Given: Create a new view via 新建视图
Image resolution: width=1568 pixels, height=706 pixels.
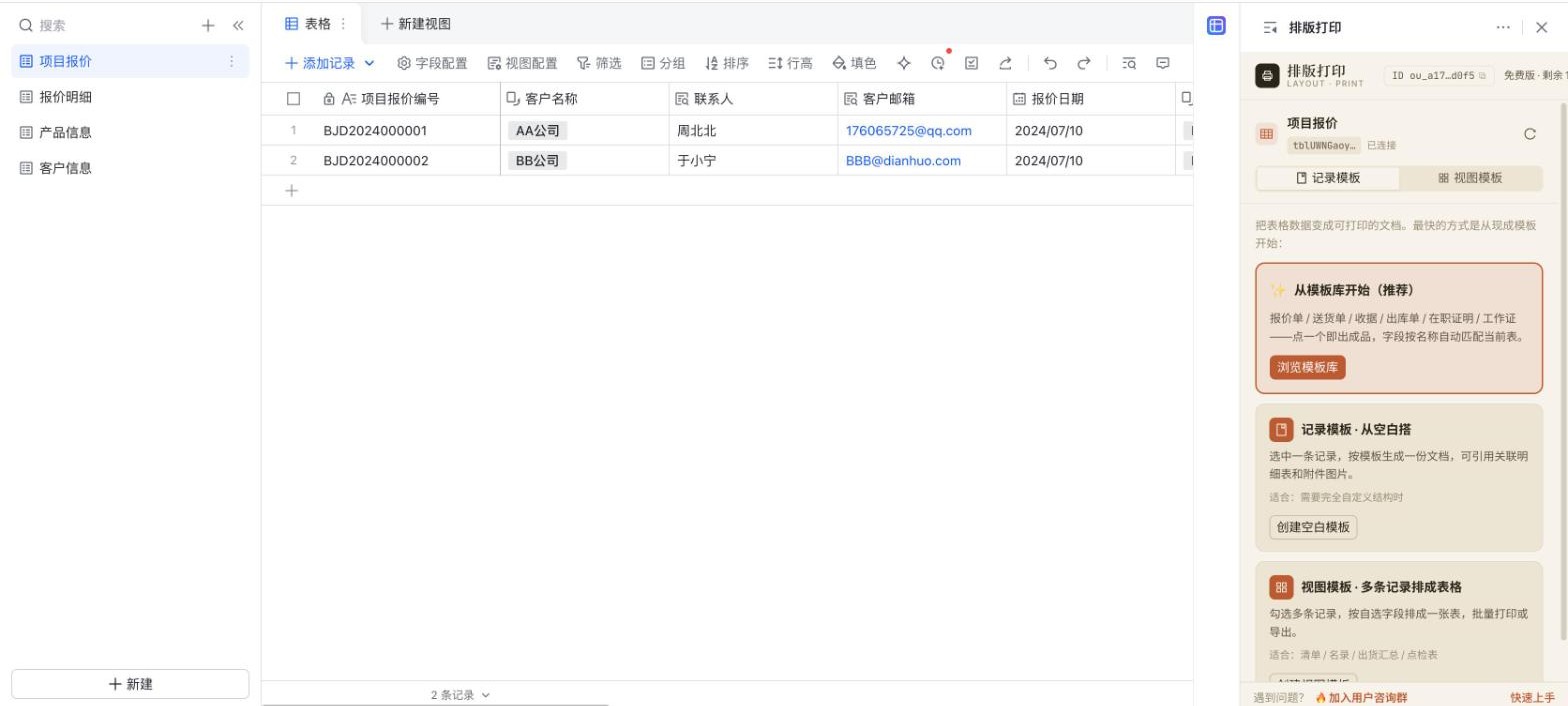Looking at the screenshot, I should [x=416, y=24].
